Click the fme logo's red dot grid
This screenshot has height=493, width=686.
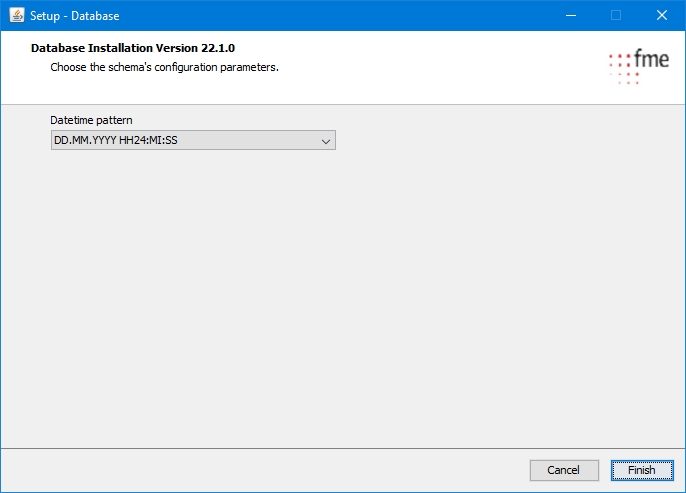tap(624, 67)
